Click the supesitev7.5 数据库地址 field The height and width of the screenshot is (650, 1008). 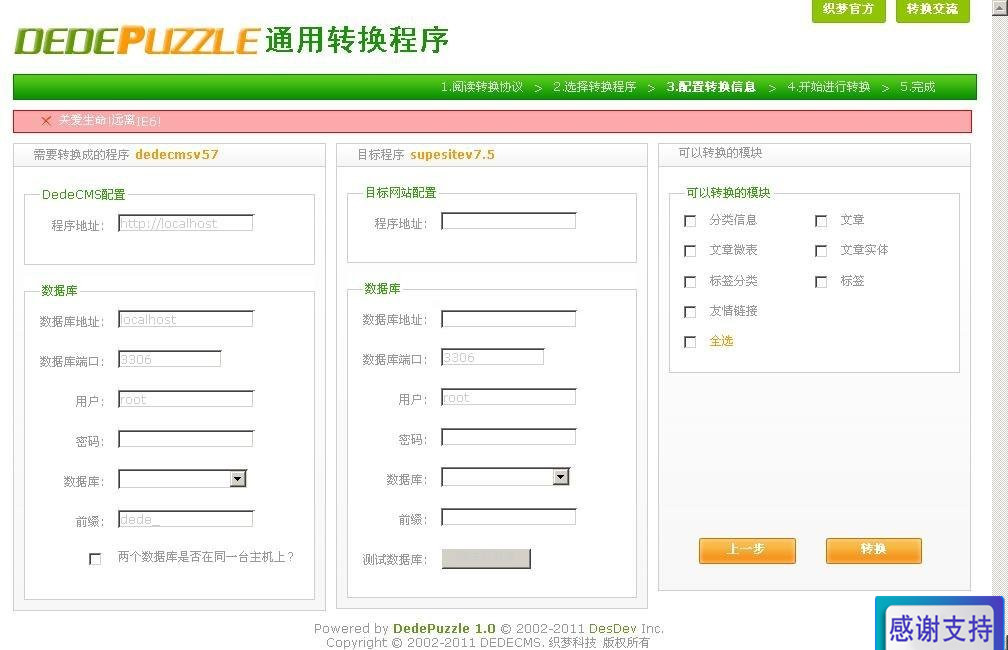click(x=508, y=318)
